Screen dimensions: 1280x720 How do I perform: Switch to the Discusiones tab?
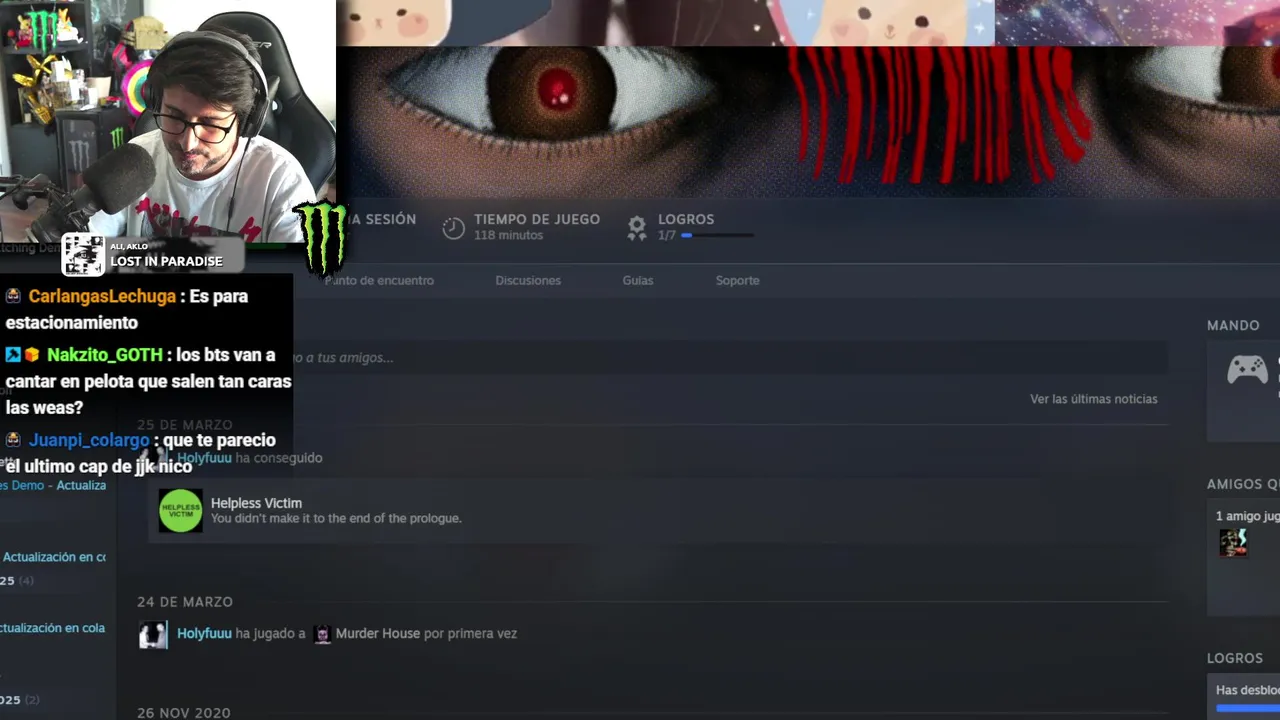click(x=528, y=281)
